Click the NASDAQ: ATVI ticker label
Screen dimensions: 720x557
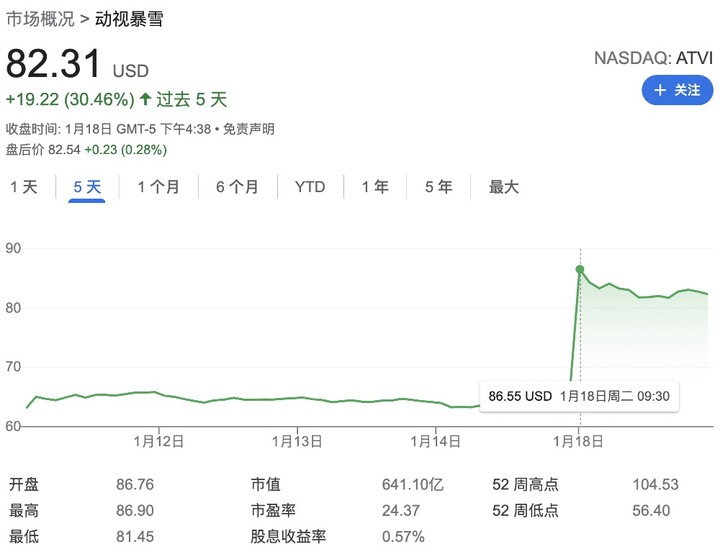click(653, 57)
